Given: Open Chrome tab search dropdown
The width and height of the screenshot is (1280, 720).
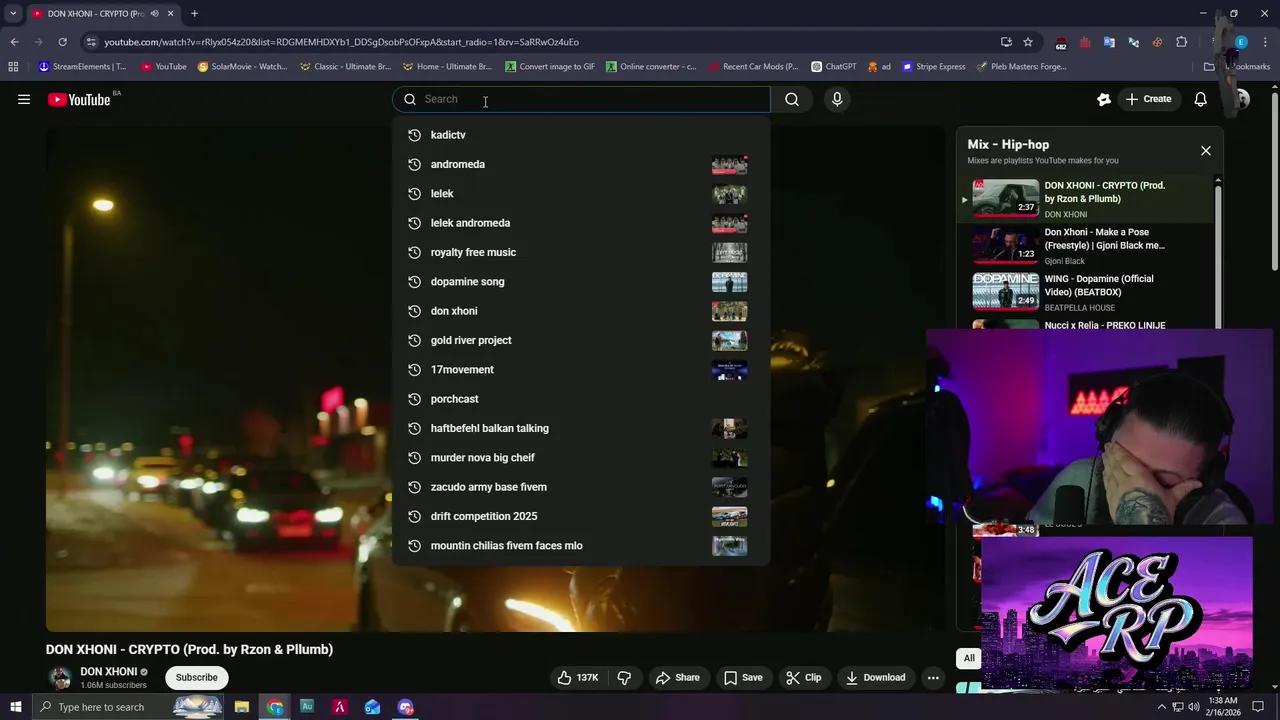Looking at the screenshot, I should pos(13,13).
